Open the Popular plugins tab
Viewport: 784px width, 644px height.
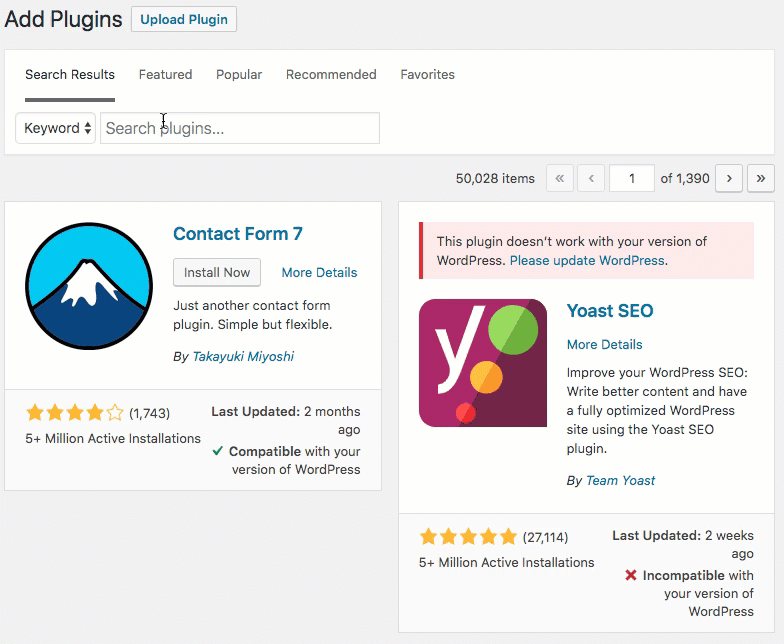[239, 74]
